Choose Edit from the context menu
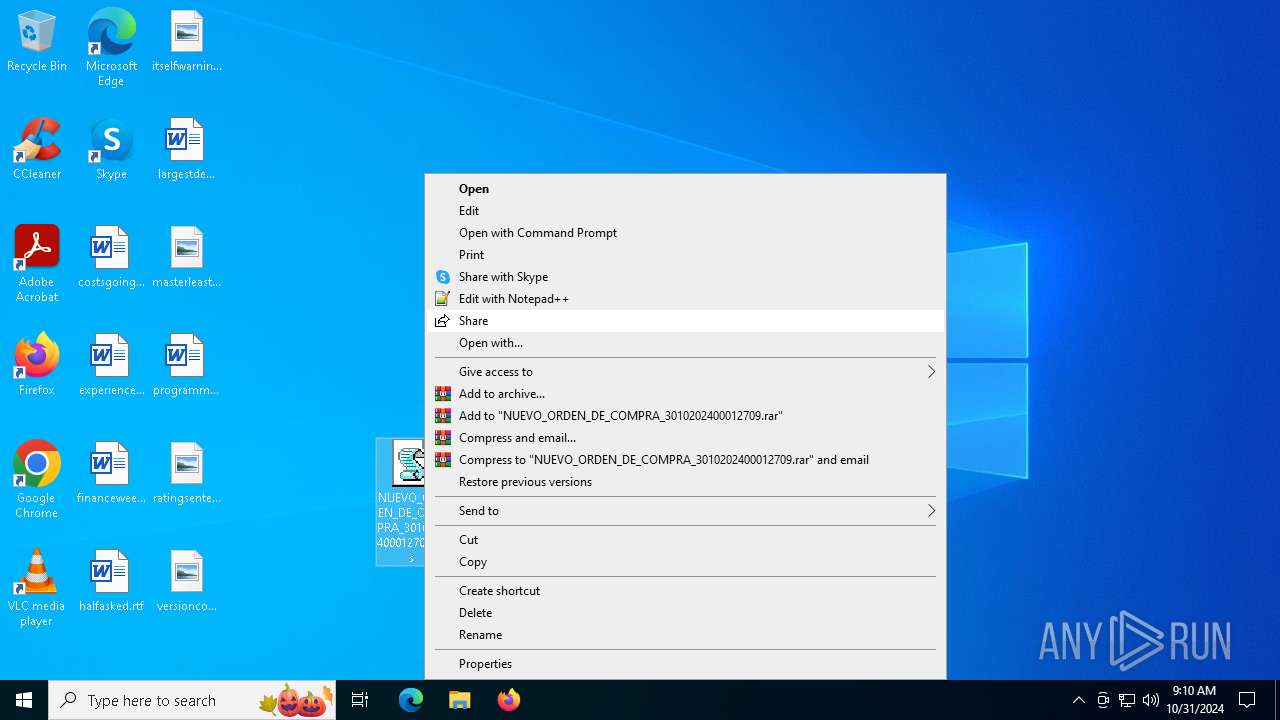Screen dimensions: 1280x720 (x=685, y=211)
